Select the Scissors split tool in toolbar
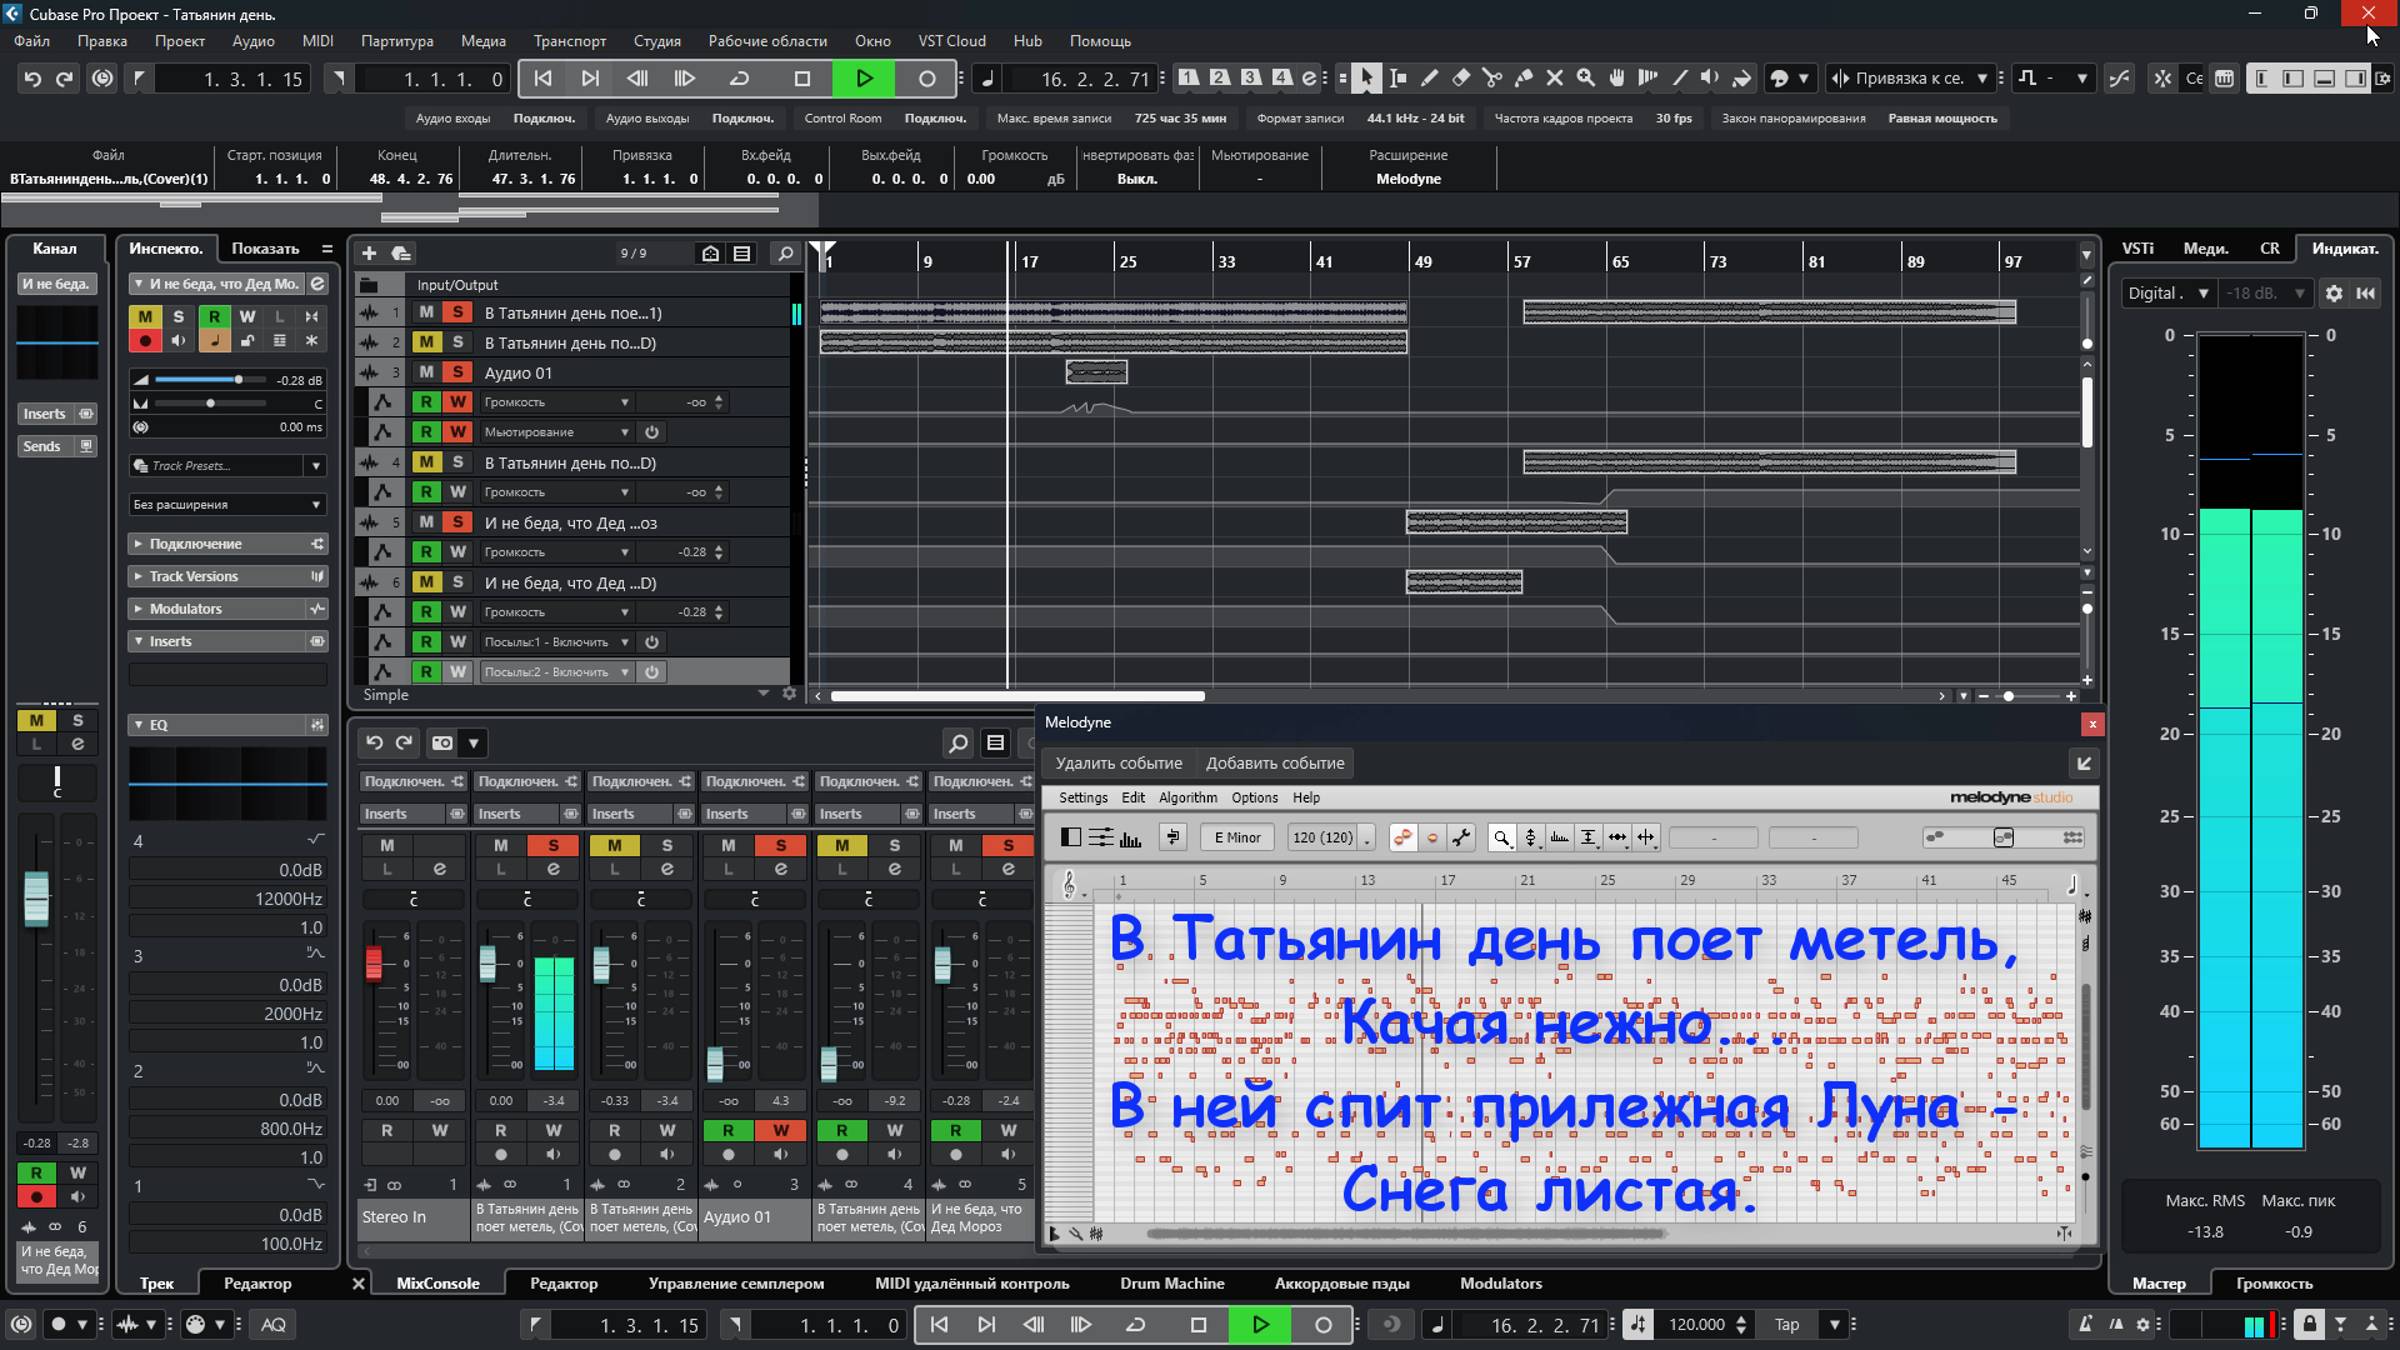The image size is (2400, 1350). point(1492,78)
